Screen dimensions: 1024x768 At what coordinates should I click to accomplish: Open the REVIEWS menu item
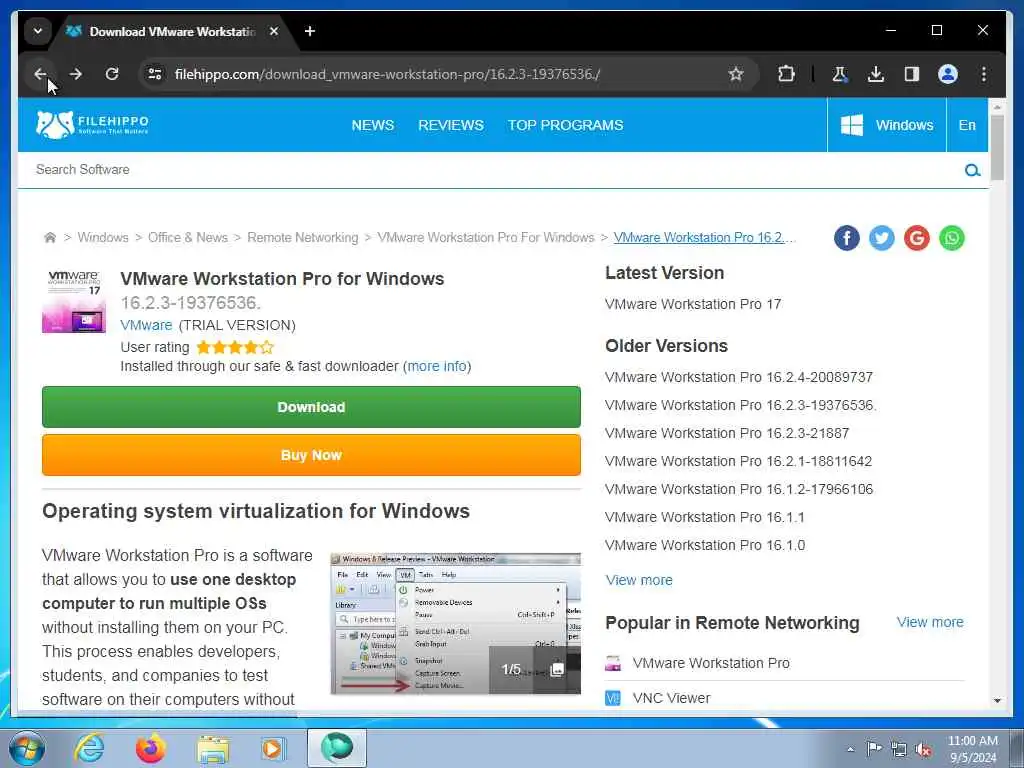[451, 125]
